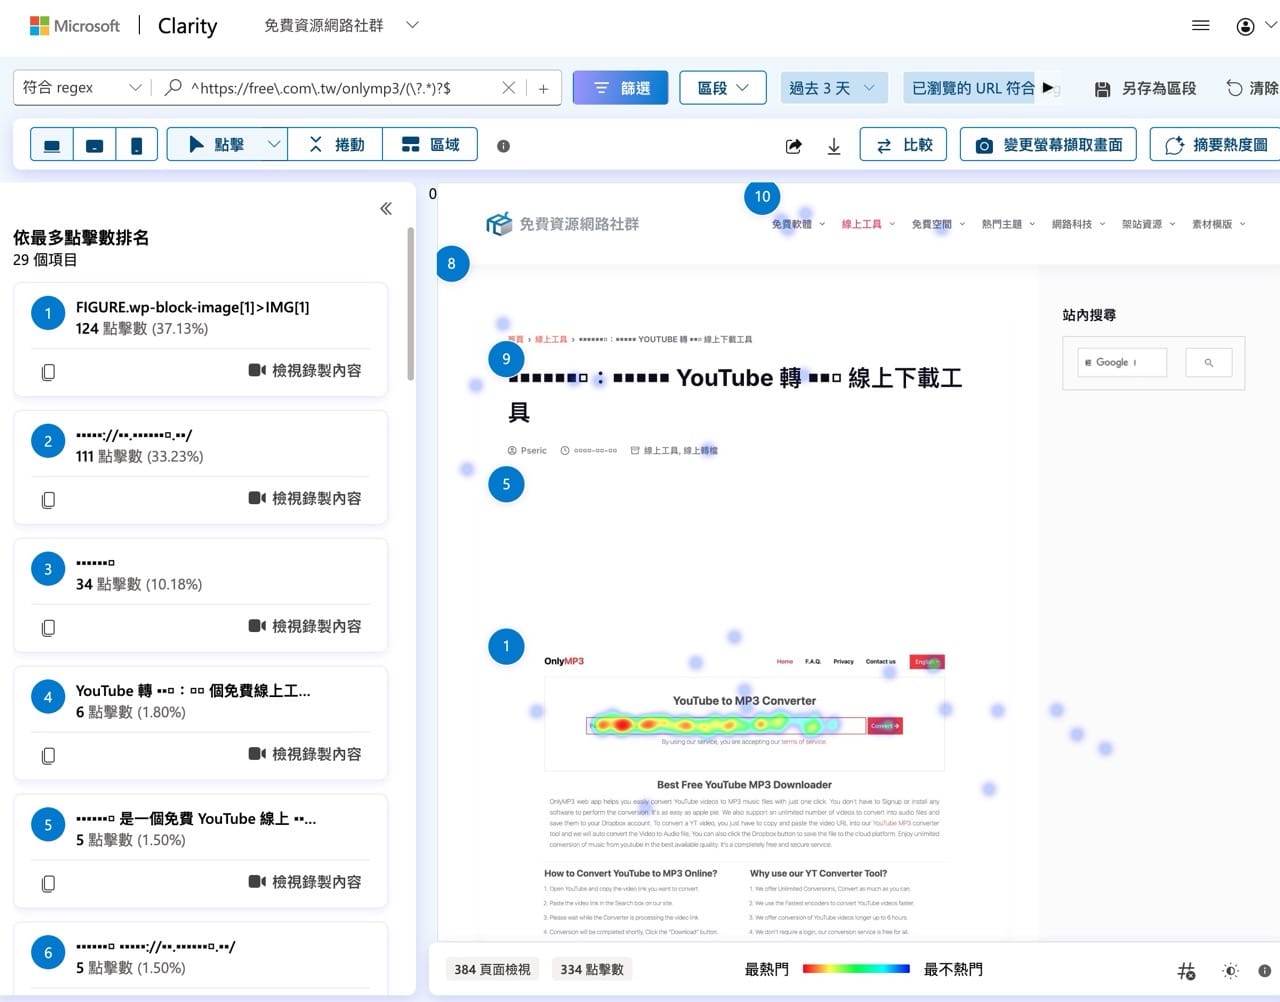Click 另存為區段 save as segment

coord(1145,88)
